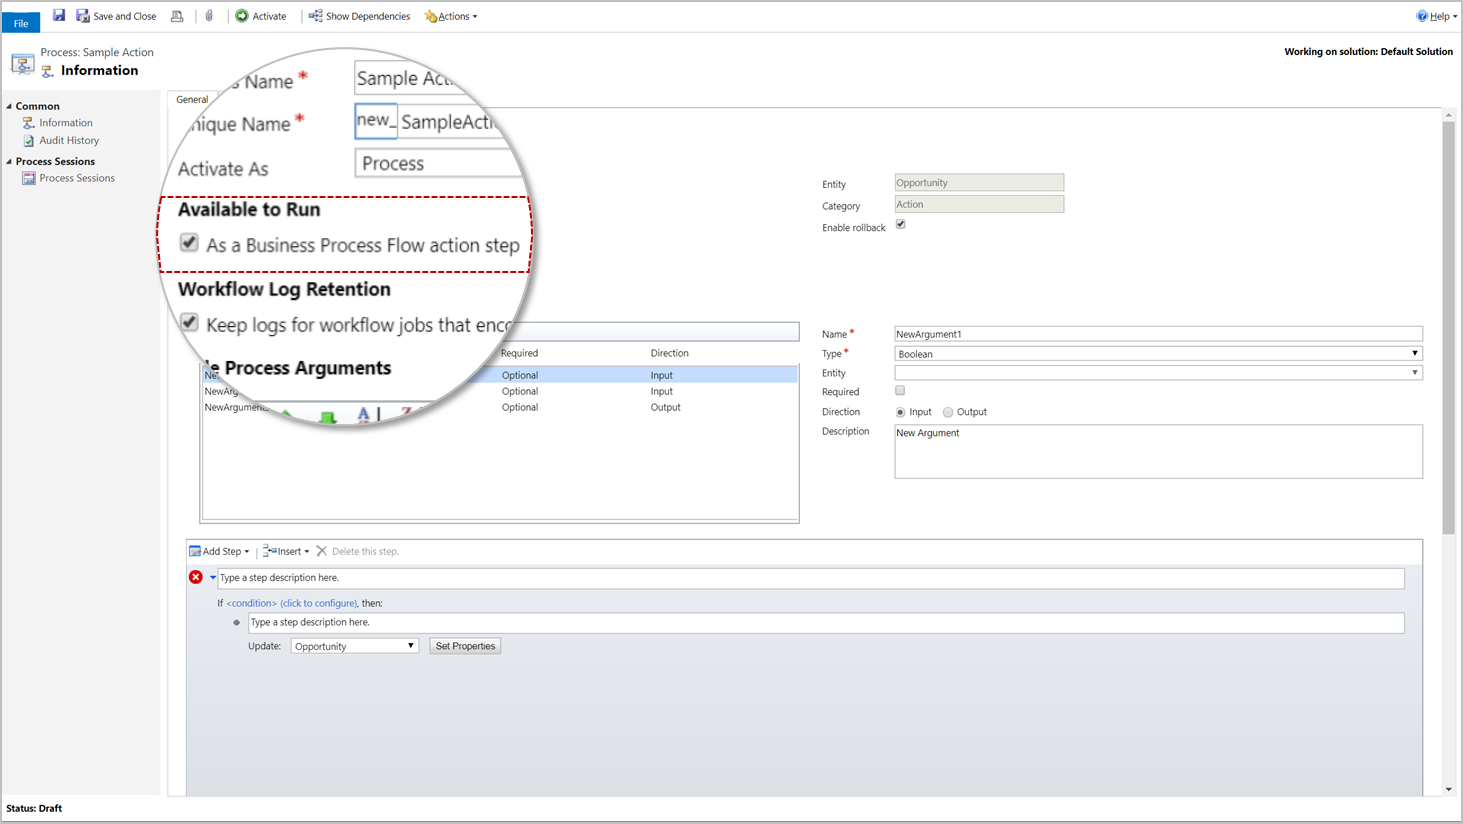The width and height of the screenshot is (1463, 824).
Task: Open Audit History from the sidebar
Action: [68, 140]
